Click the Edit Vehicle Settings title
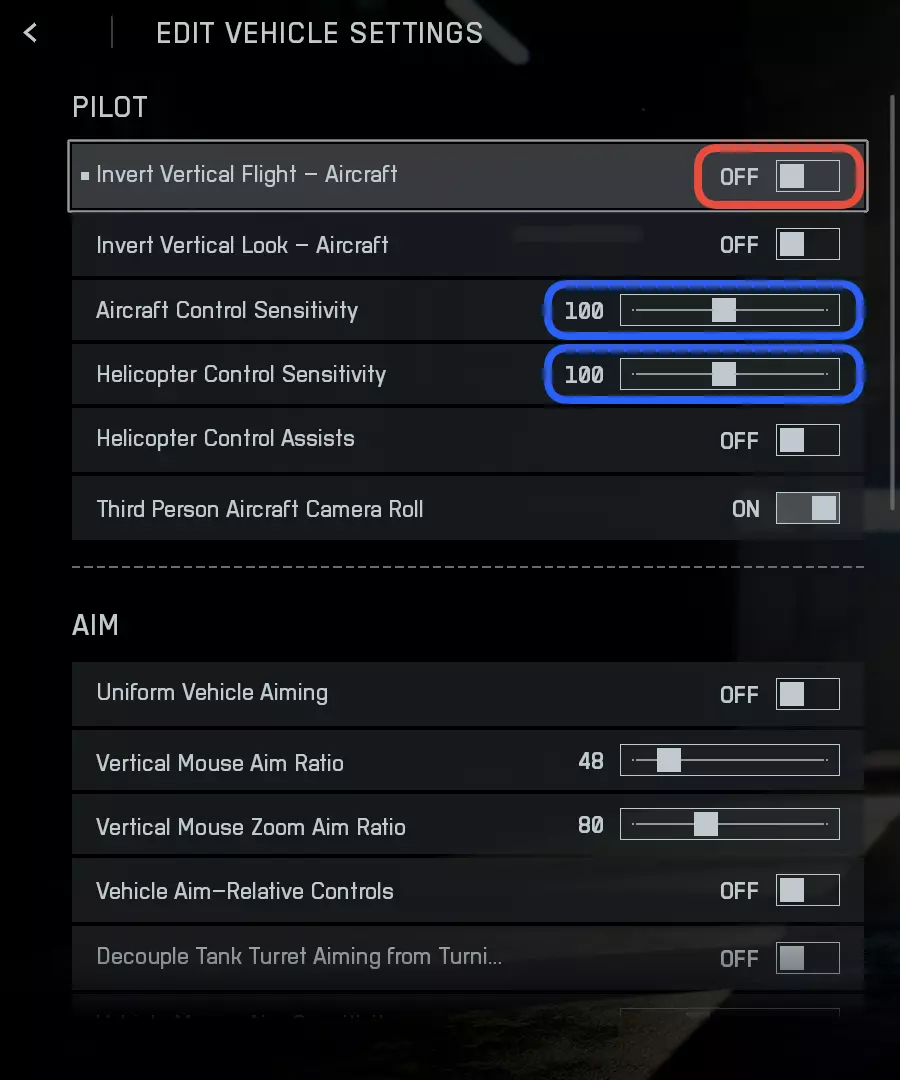Screen dimensions: 900x1080 click(320, 33)
